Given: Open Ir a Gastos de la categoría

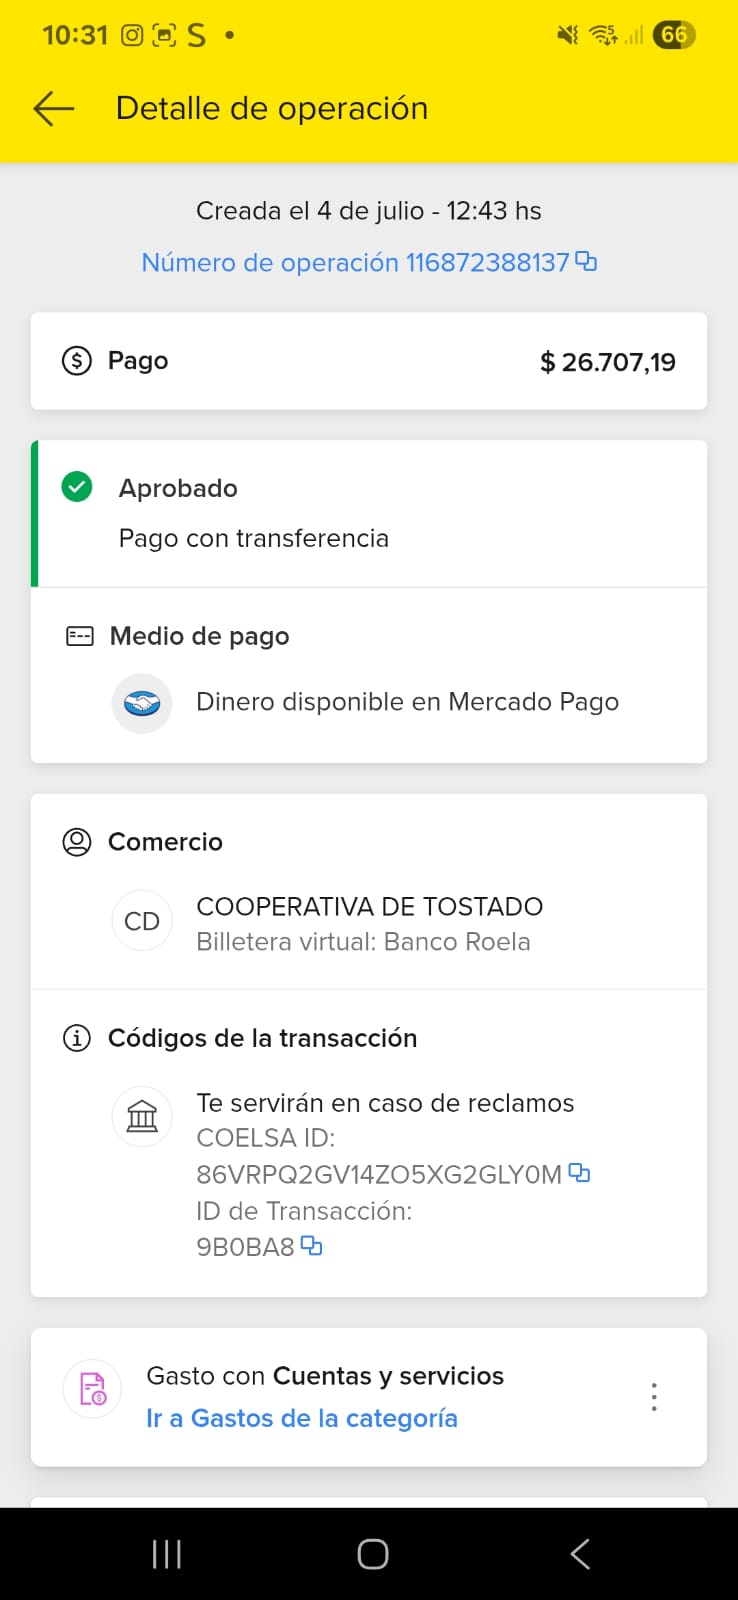Looking at the screenshot, I should 301,1418.
